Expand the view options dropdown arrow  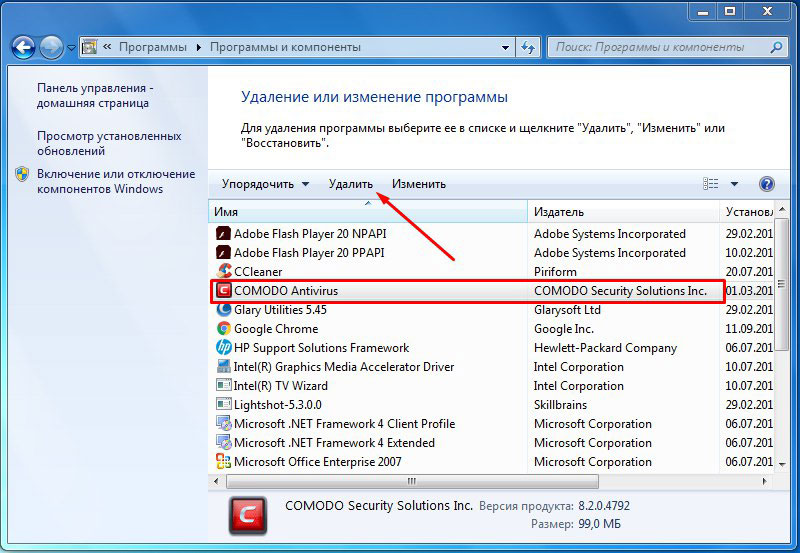tap(734, 184)
